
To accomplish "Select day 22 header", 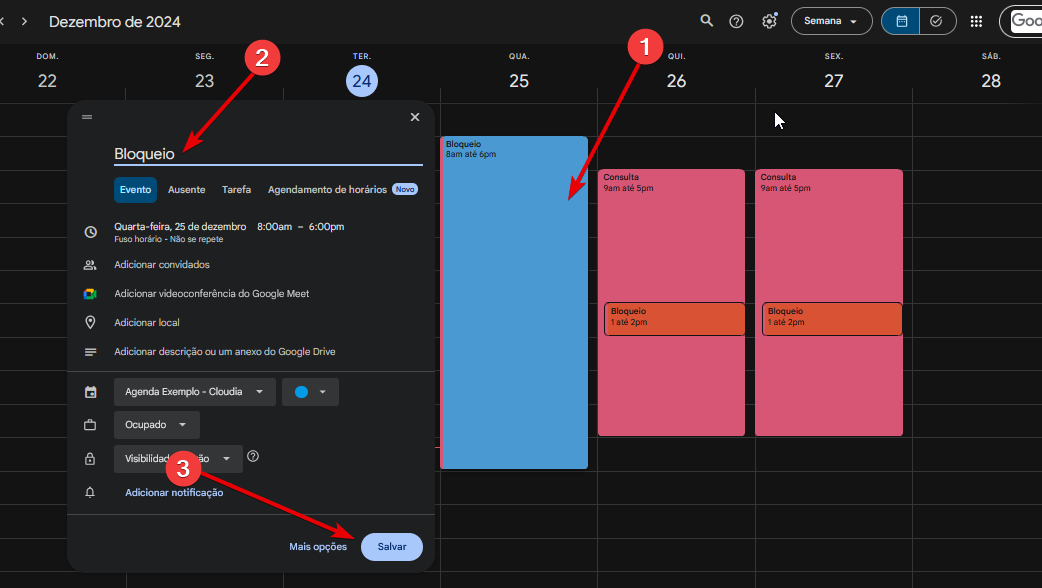I will coord(47,81).
